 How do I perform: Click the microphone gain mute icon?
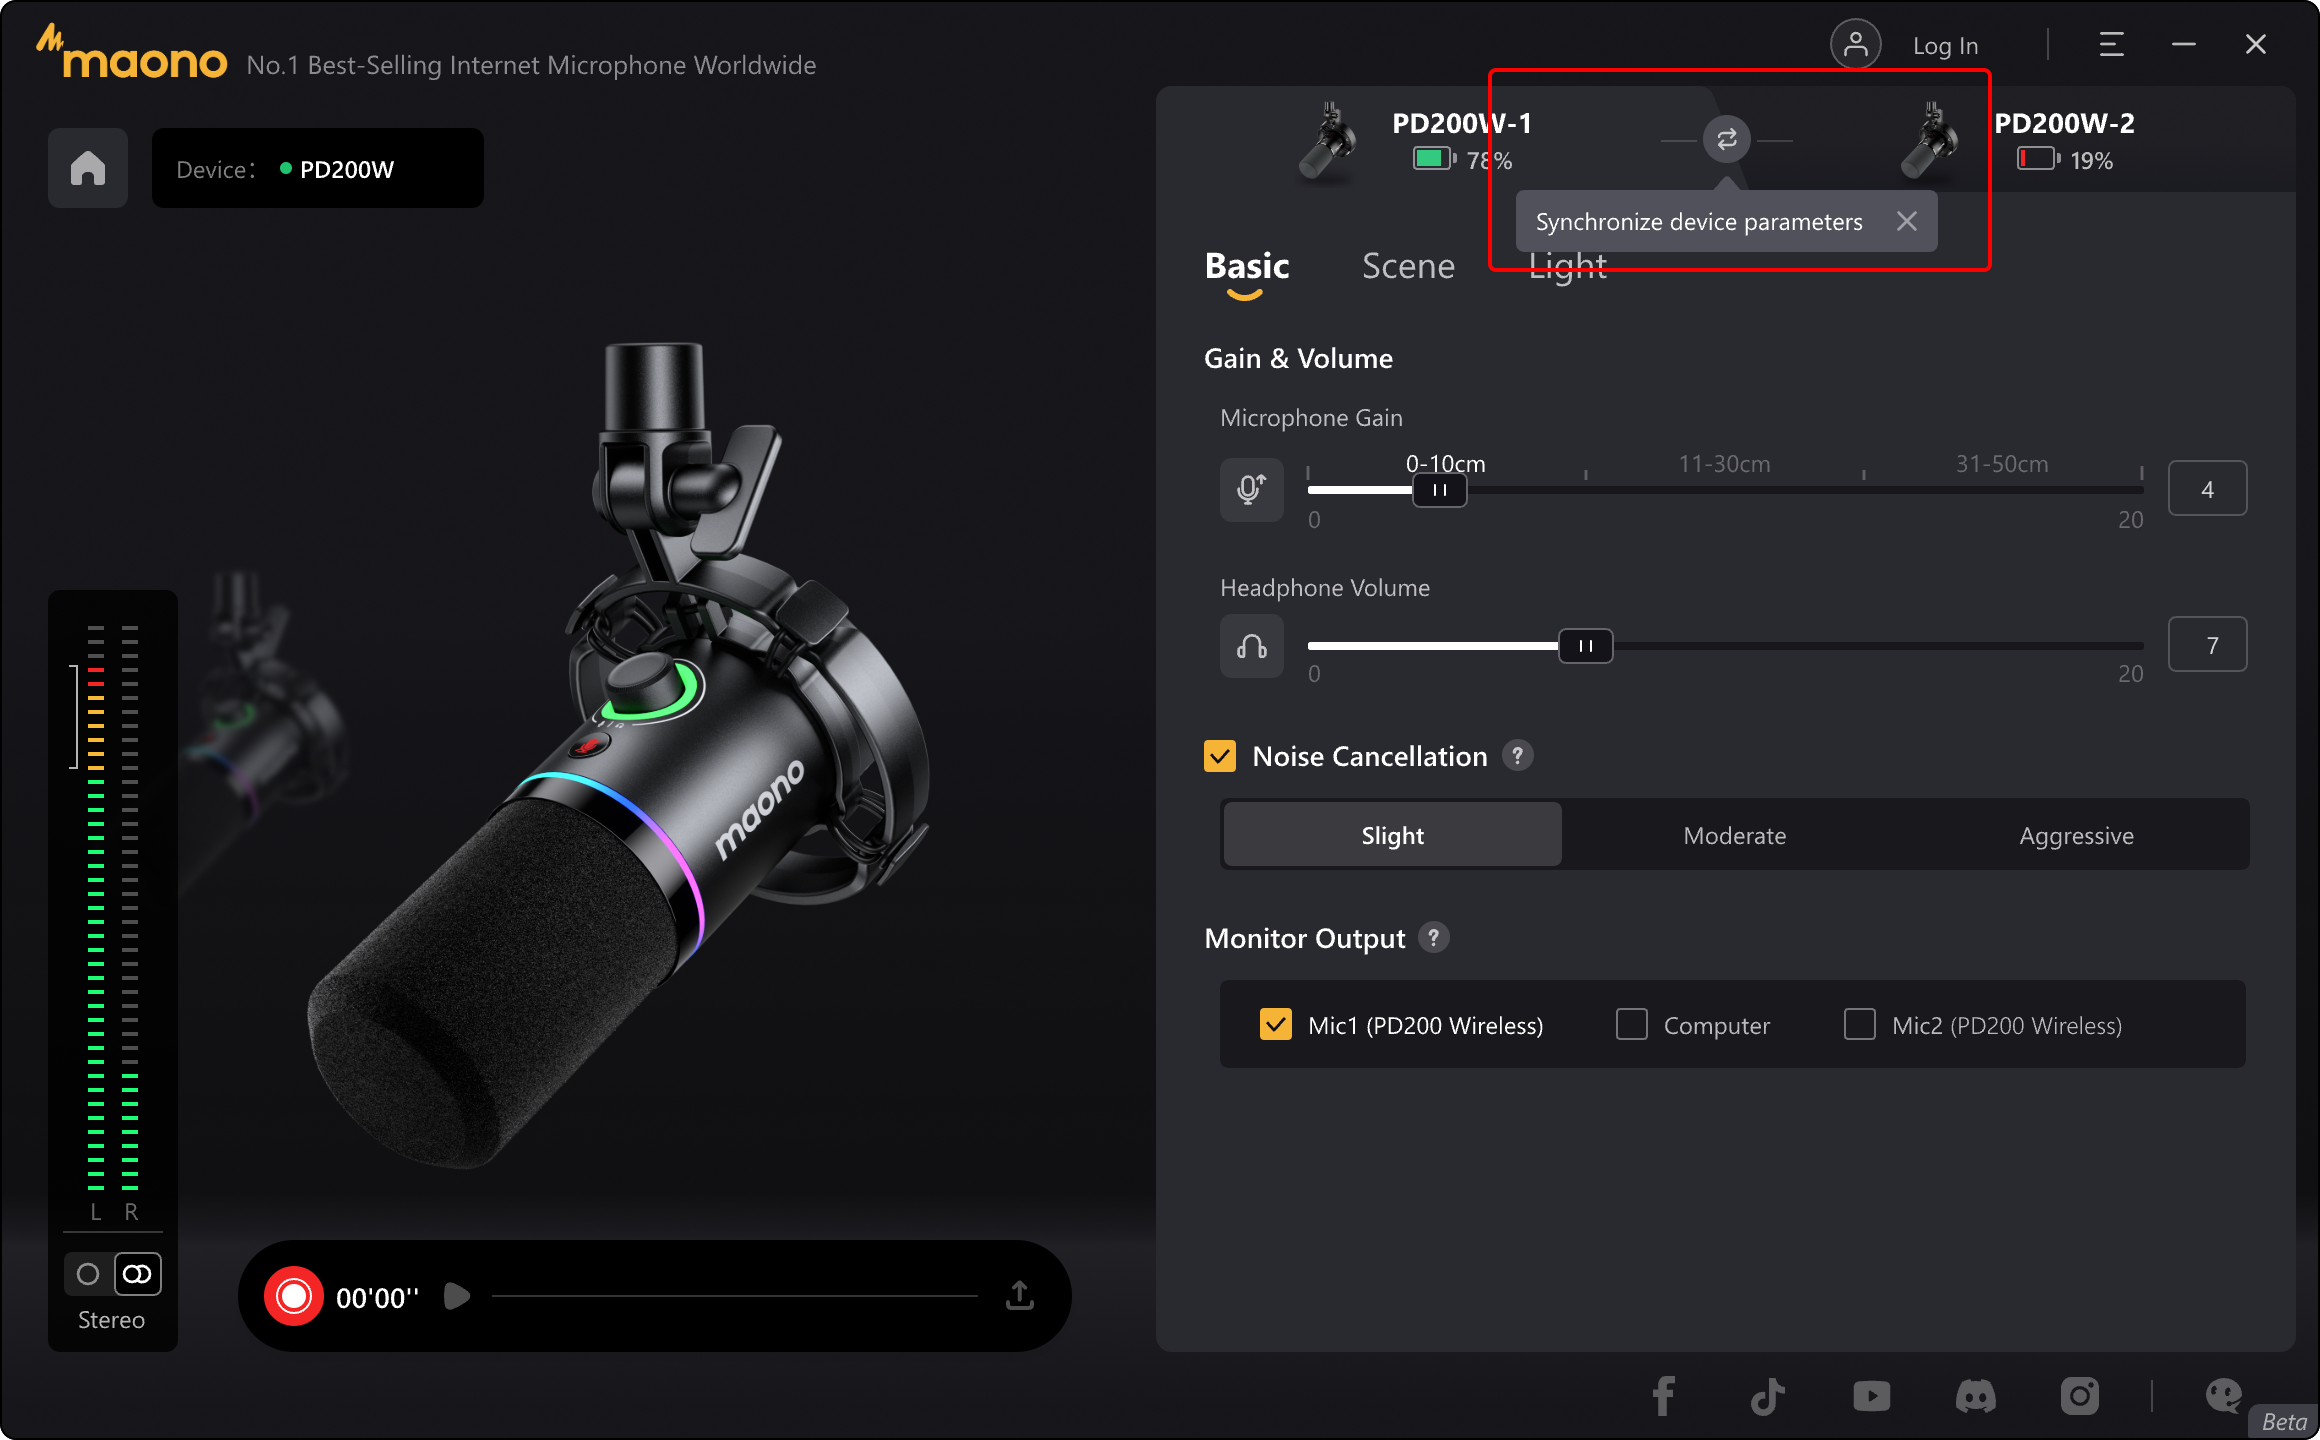click(1251, 489)
